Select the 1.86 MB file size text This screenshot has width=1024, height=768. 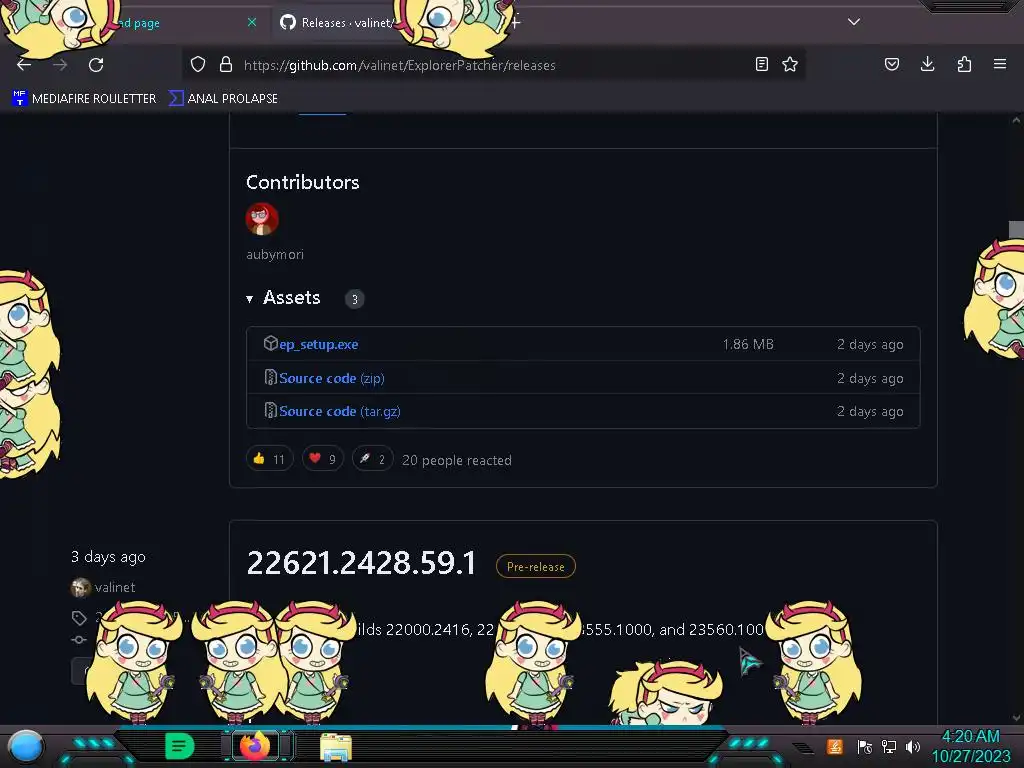coord(748,344)
